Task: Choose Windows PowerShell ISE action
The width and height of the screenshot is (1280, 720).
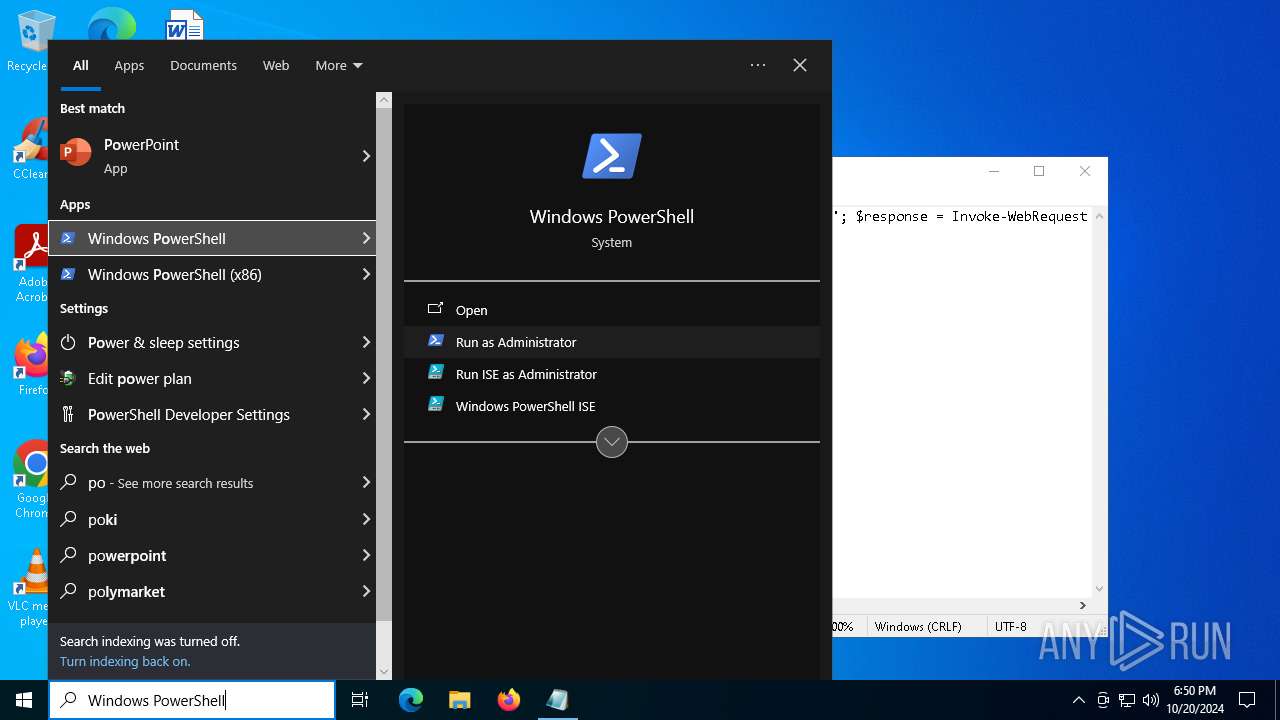Action: click(612, 406)
